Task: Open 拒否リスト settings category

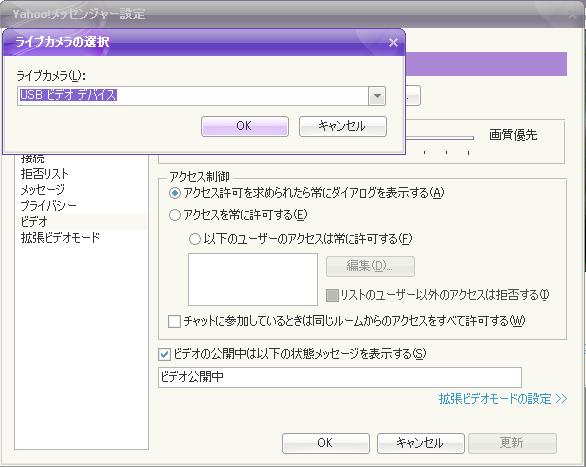Action: [x=44, y=174]
